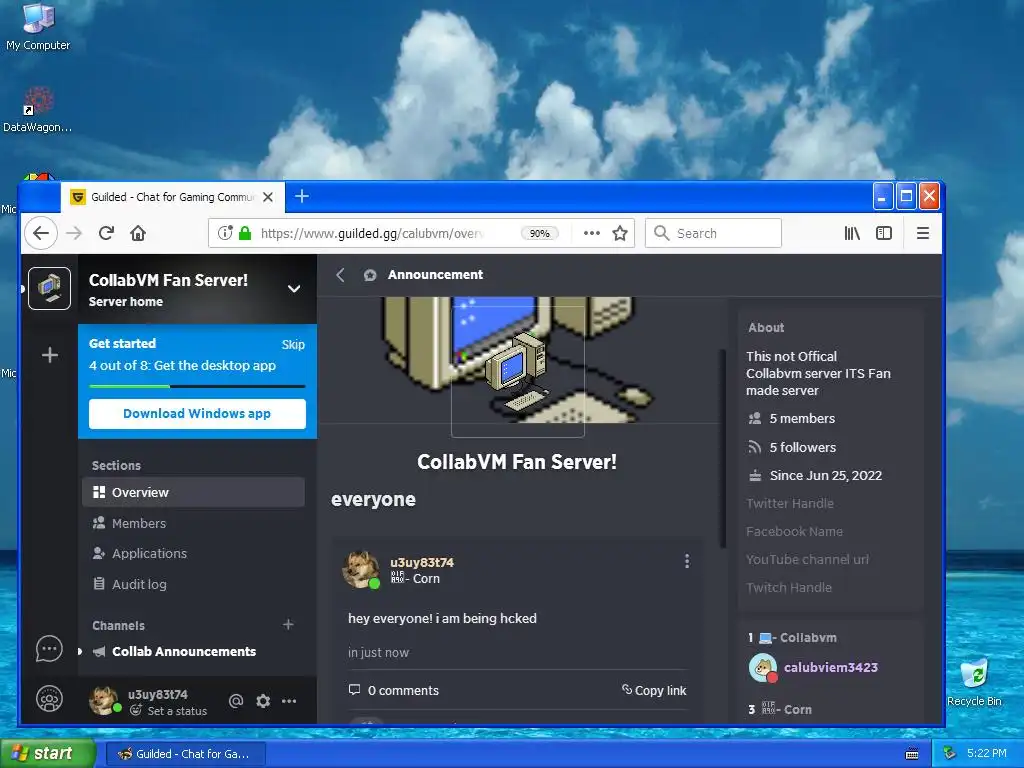Reload the Guilded page
This screenshot has width=1024, height=768.
[x=106, y=233]
